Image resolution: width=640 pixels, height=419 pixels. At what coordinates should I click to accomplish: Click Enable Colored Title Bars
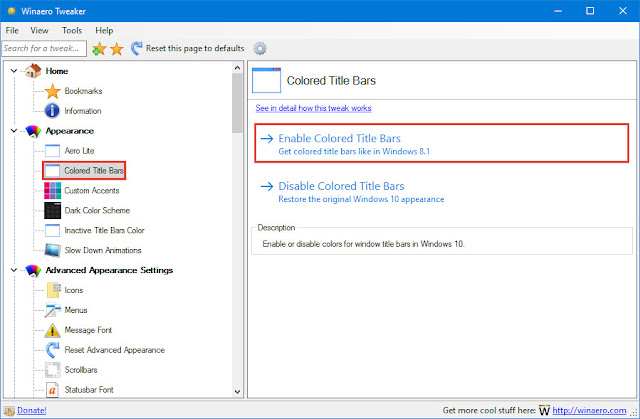click(442, 143)
